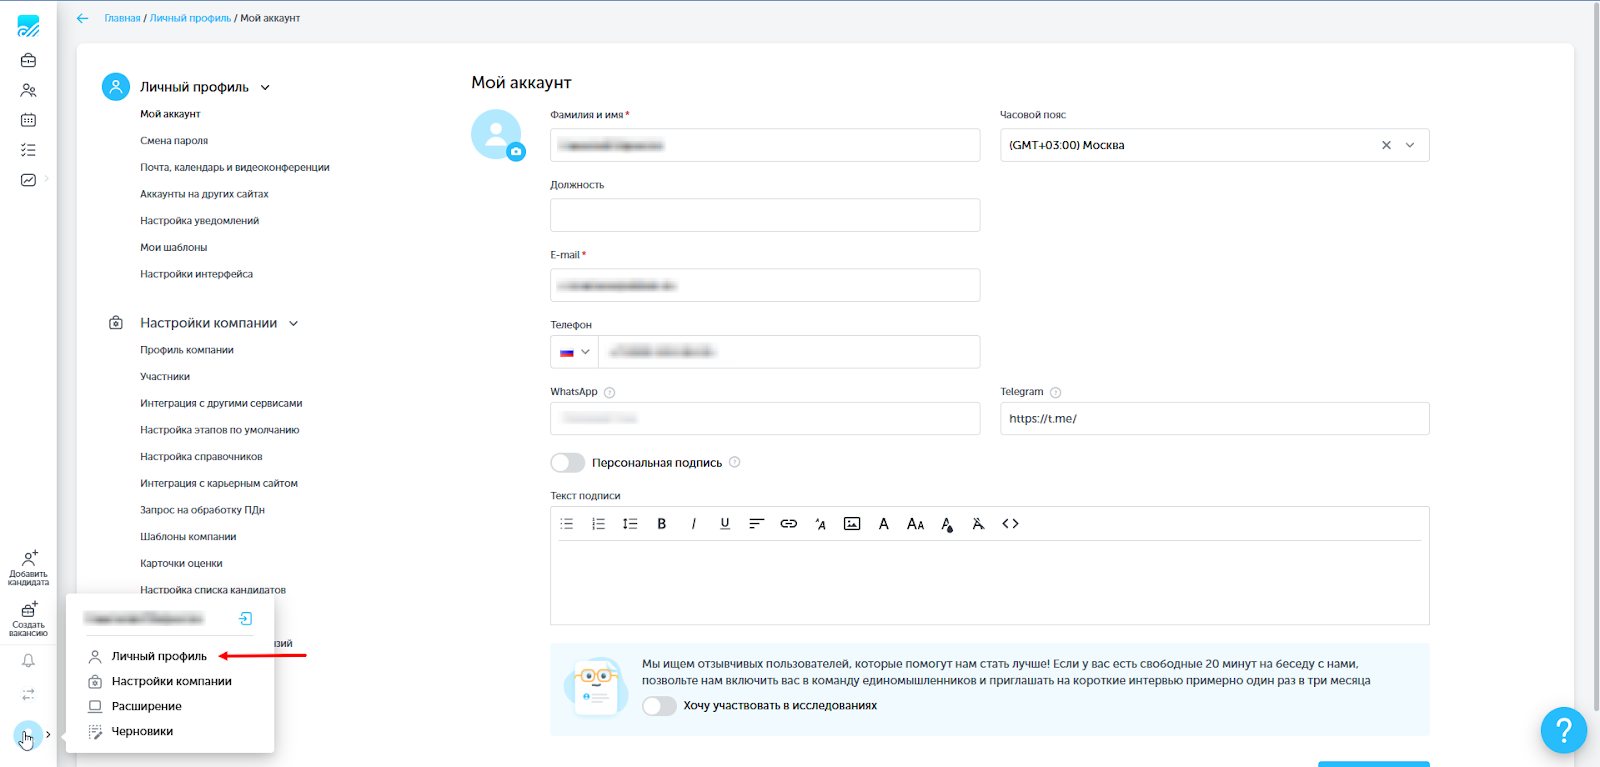Click the analytics chart icon in the sidebar
Image resolution: width=1600 pixels, height=767 pixels.
[x=28, y=180]
